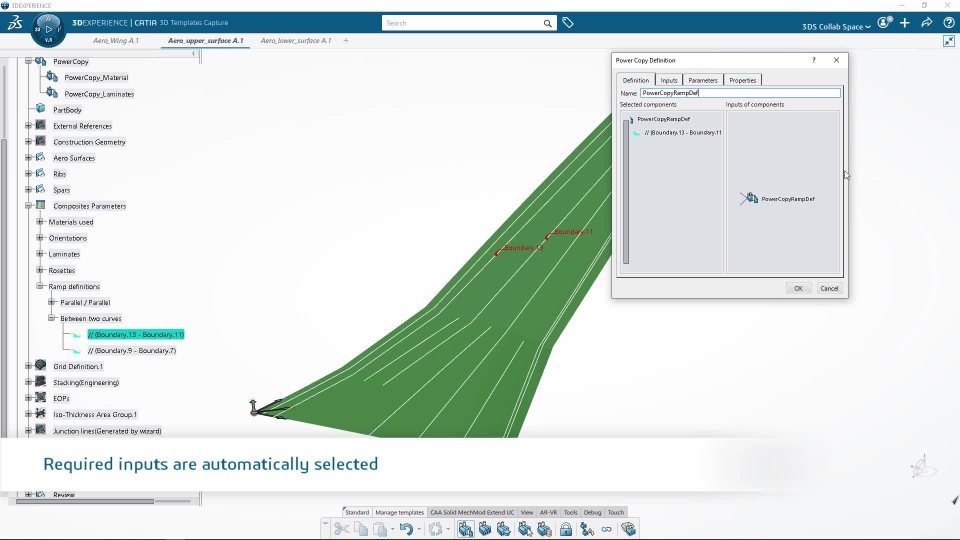Image resolution: width=960 pixels, height=540 pixels.
Task: Click the lock icon in the bottom toolbar
Action: coord(566,529)
